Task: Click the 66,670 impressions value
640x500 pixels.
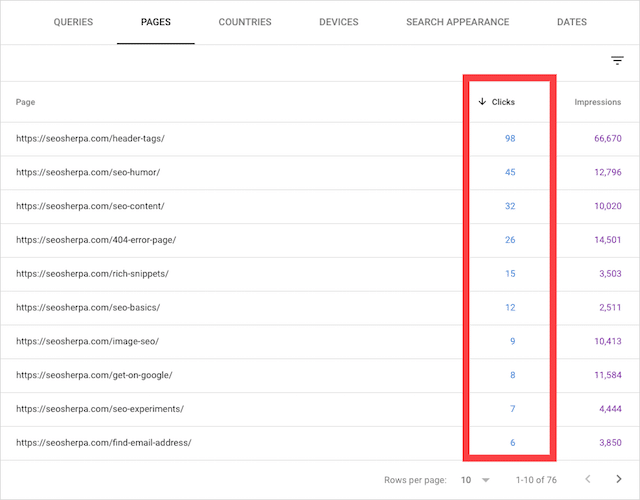Action: click(x=608, y=138)
